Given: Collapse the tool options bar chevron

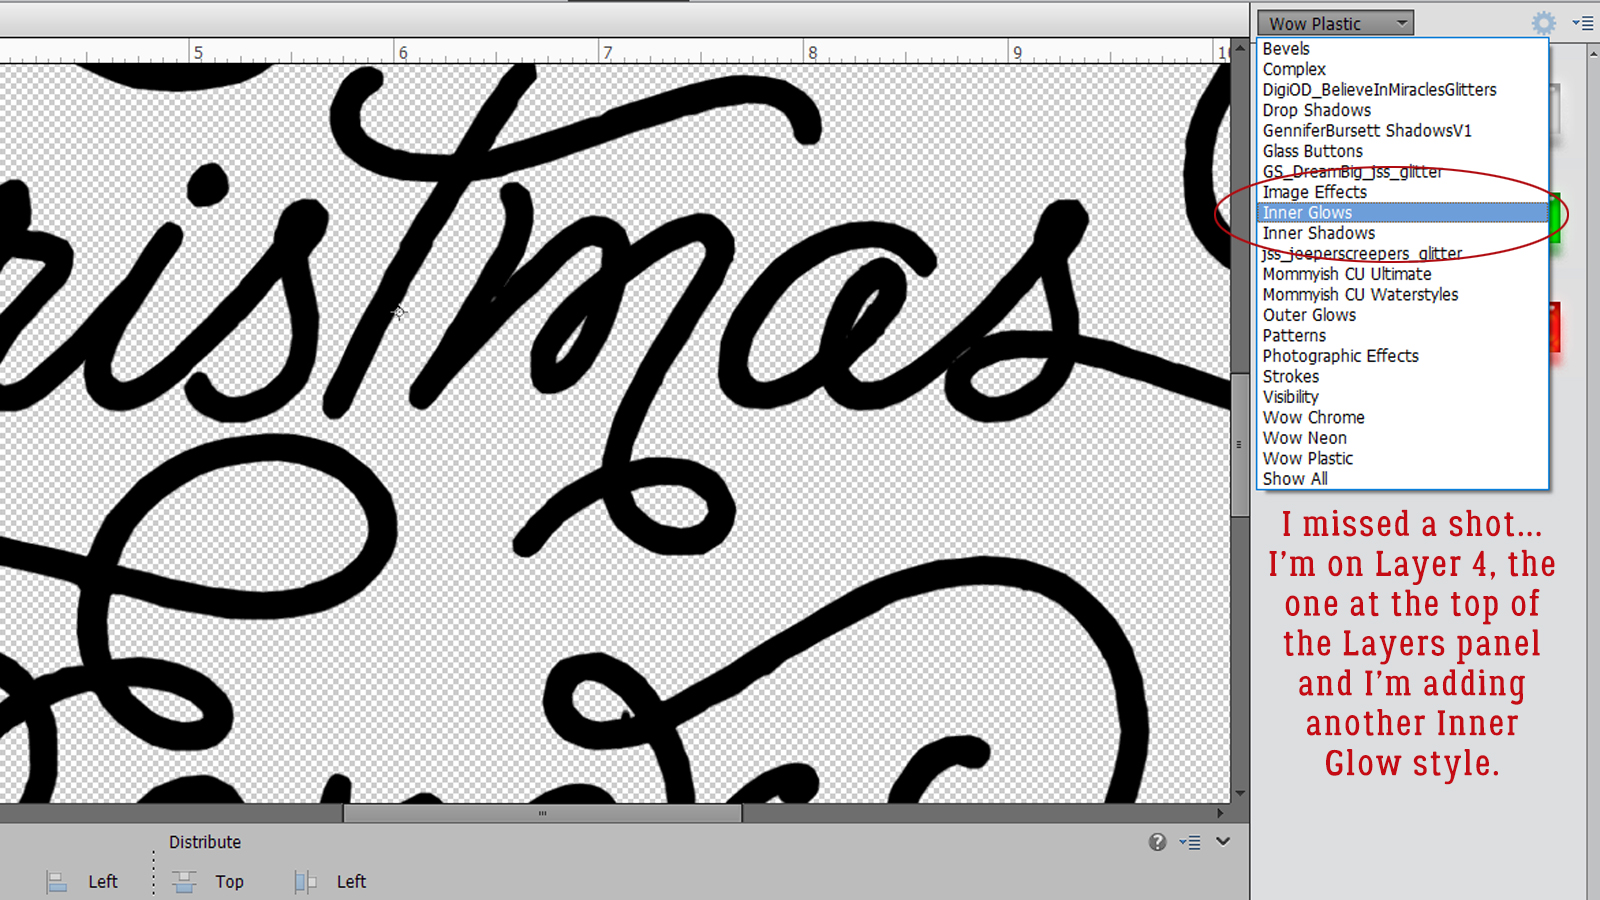Looking at the screenshot, I should tap(1223, 842).
